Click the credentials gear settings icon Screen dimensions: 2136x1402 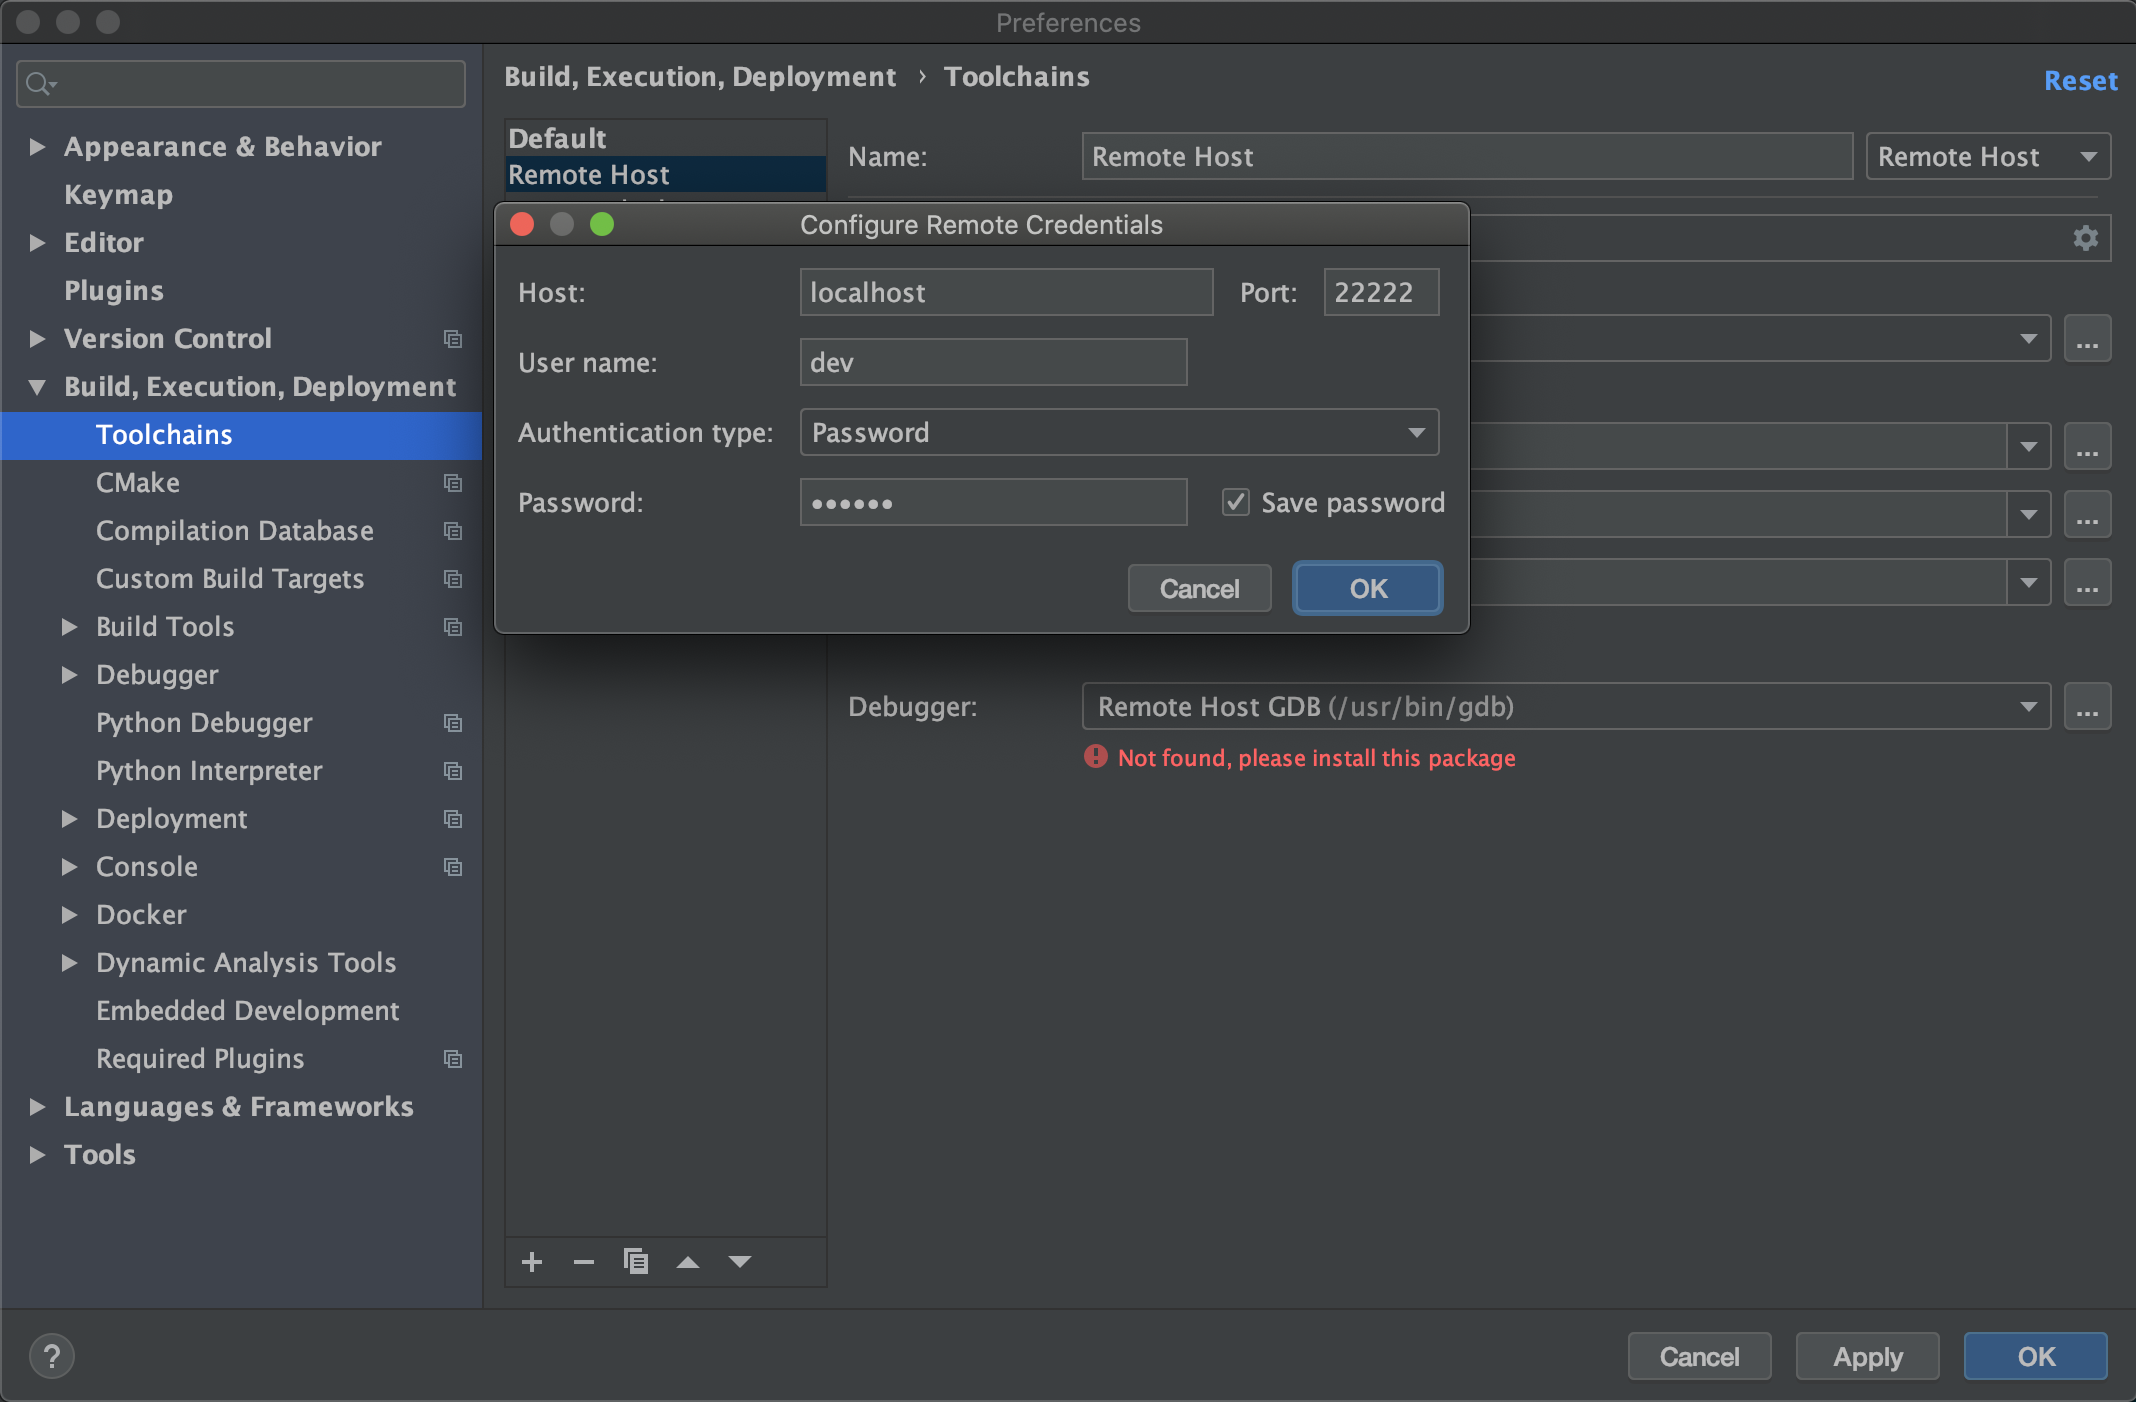2085,238
